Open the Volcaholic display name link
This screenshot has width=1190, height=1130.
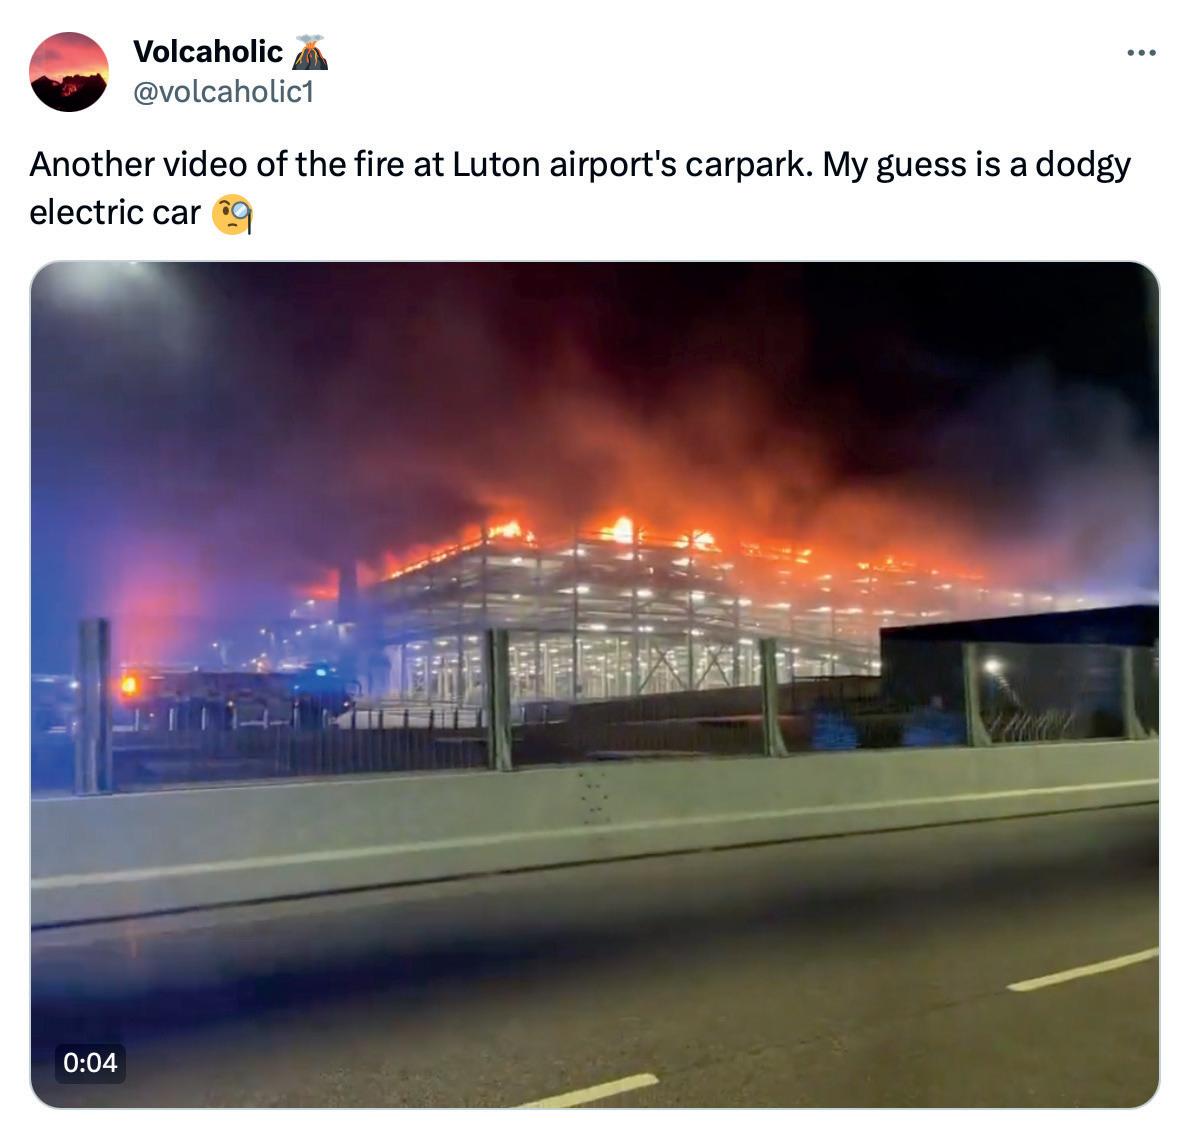coord(207,52)
